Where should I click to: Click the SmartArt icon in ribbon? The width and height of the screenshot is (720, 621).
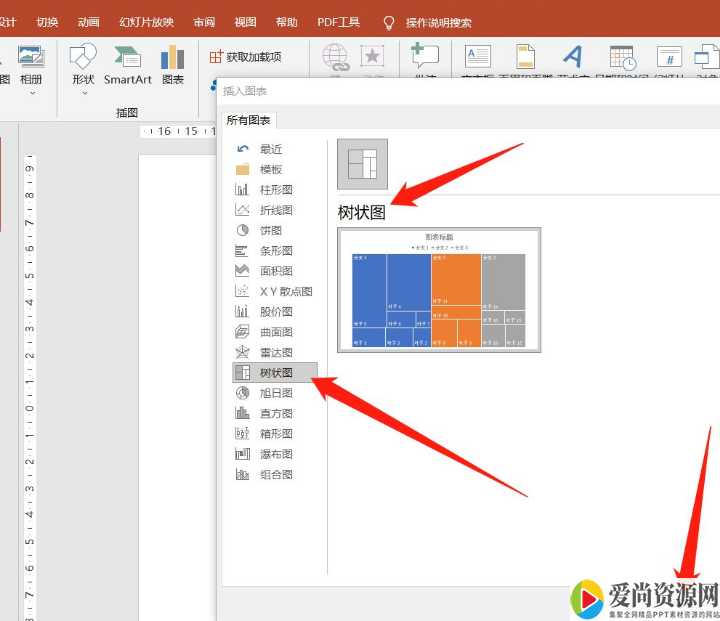point(128,65)
